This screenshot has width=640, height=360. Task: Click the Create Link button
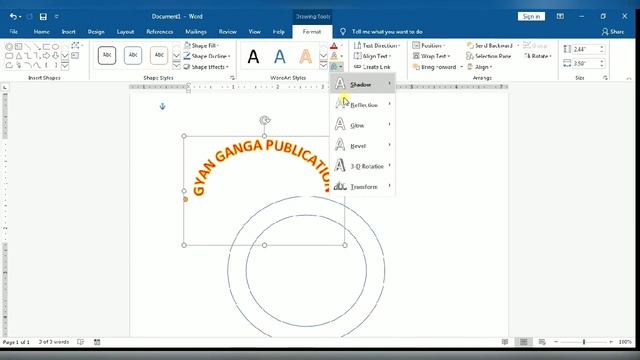pyautogui.click(x=372, y=67)
